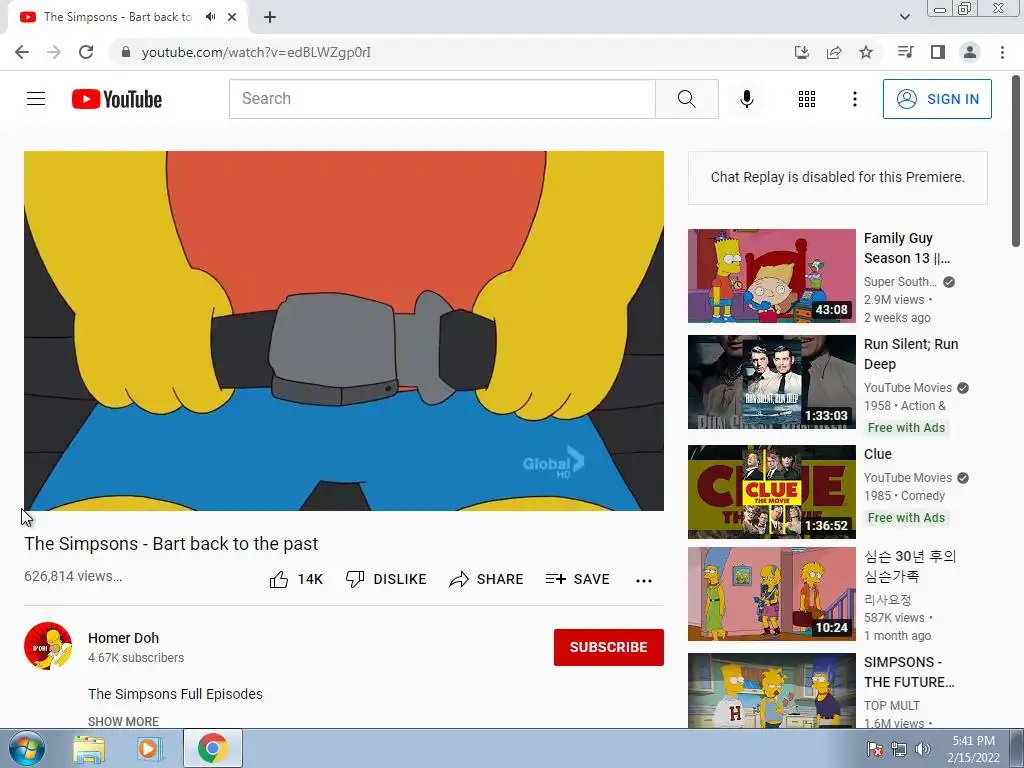This screenshot has height=768, width=1024.
Task: Open Run Silent; Run Deep thumbnail
Action: (771, 382)
